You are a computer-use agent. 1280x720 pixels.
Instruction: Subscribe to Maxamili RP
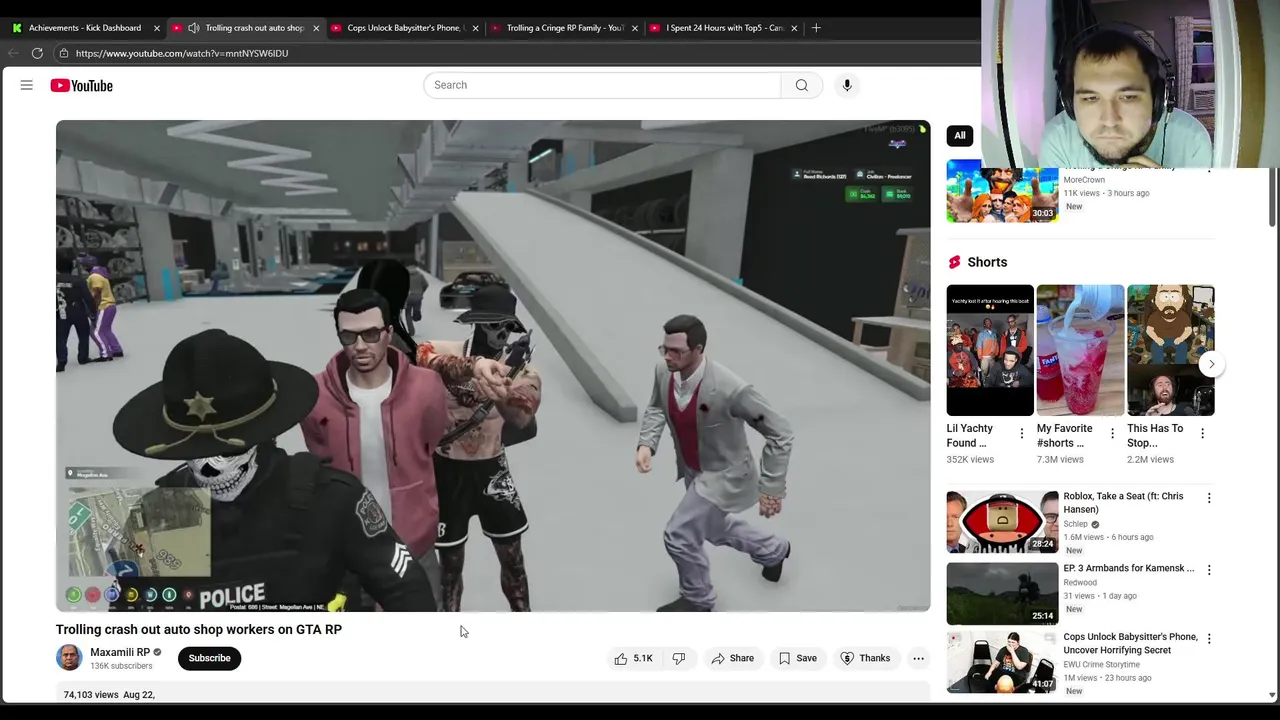(209, 658)
